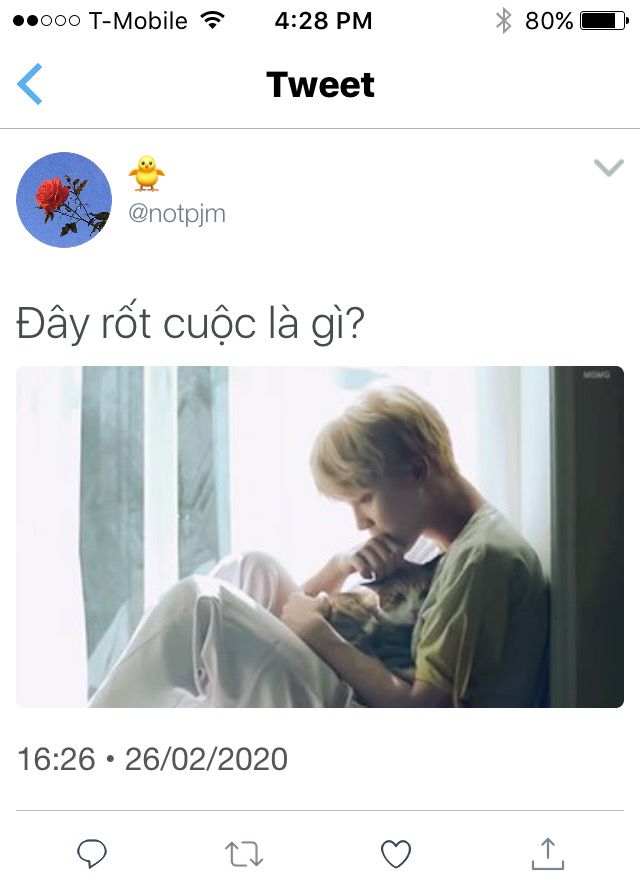Screen dimensions: 640x896
Task: Tap the Tweet header title
Action: click(320, 85)
